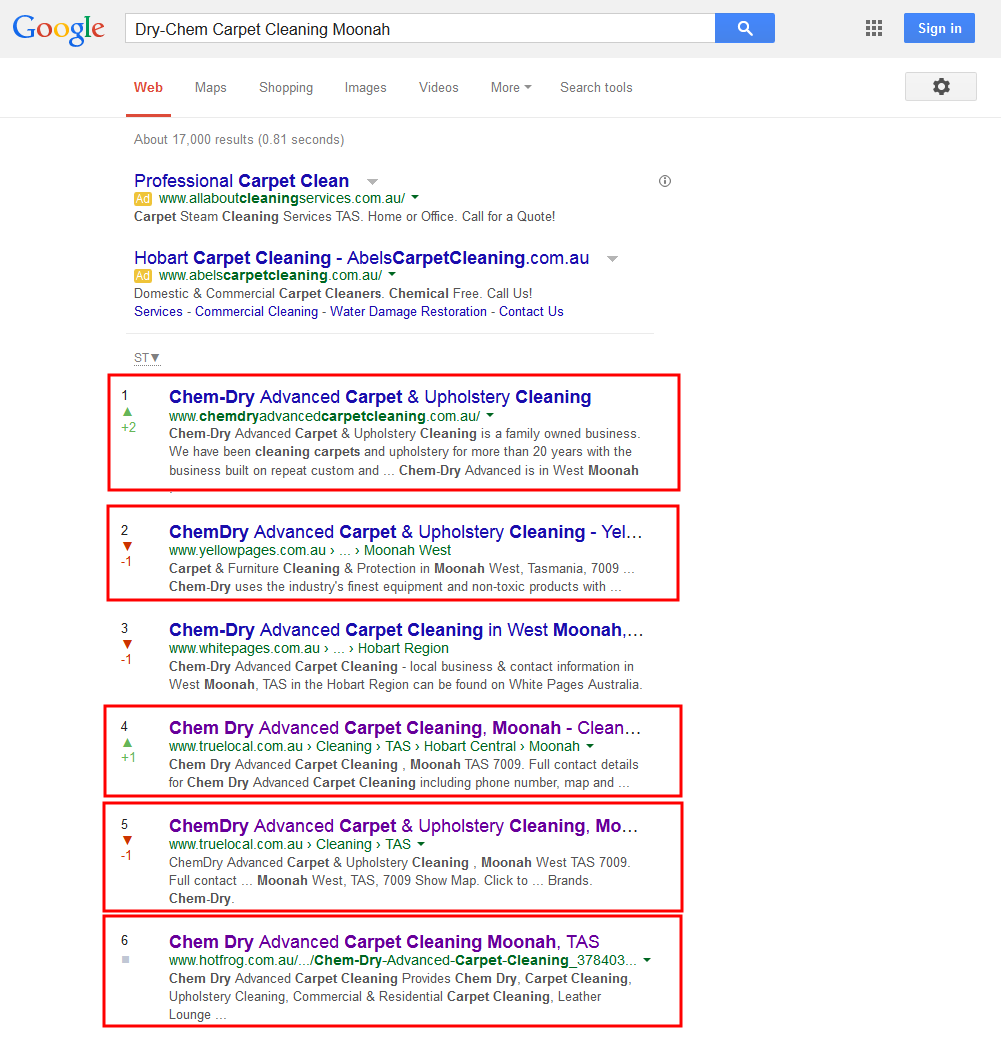Follow the Services sitelink

click(158, 311)
